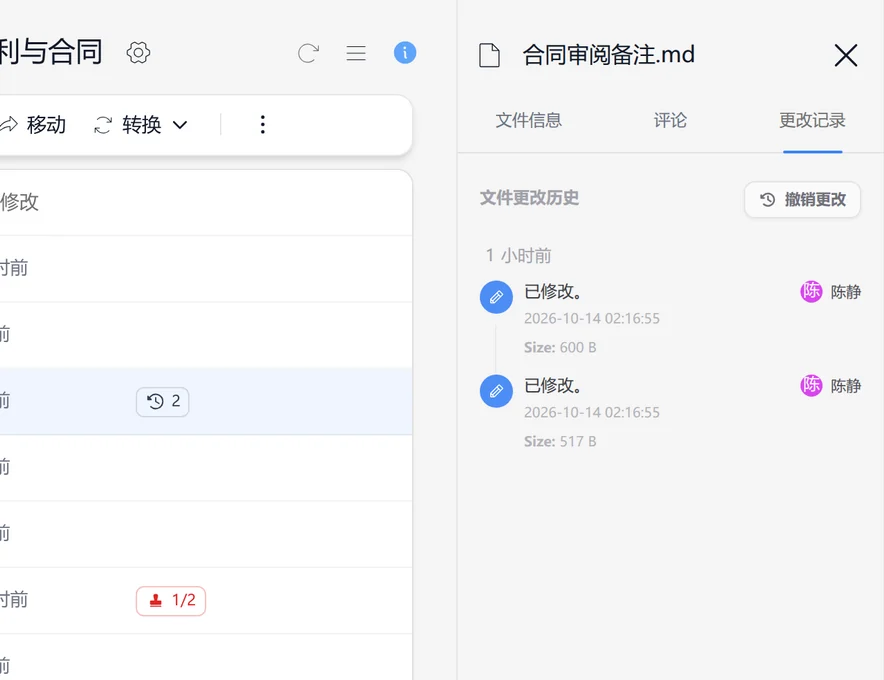Refresh the file list

point(308,53)
